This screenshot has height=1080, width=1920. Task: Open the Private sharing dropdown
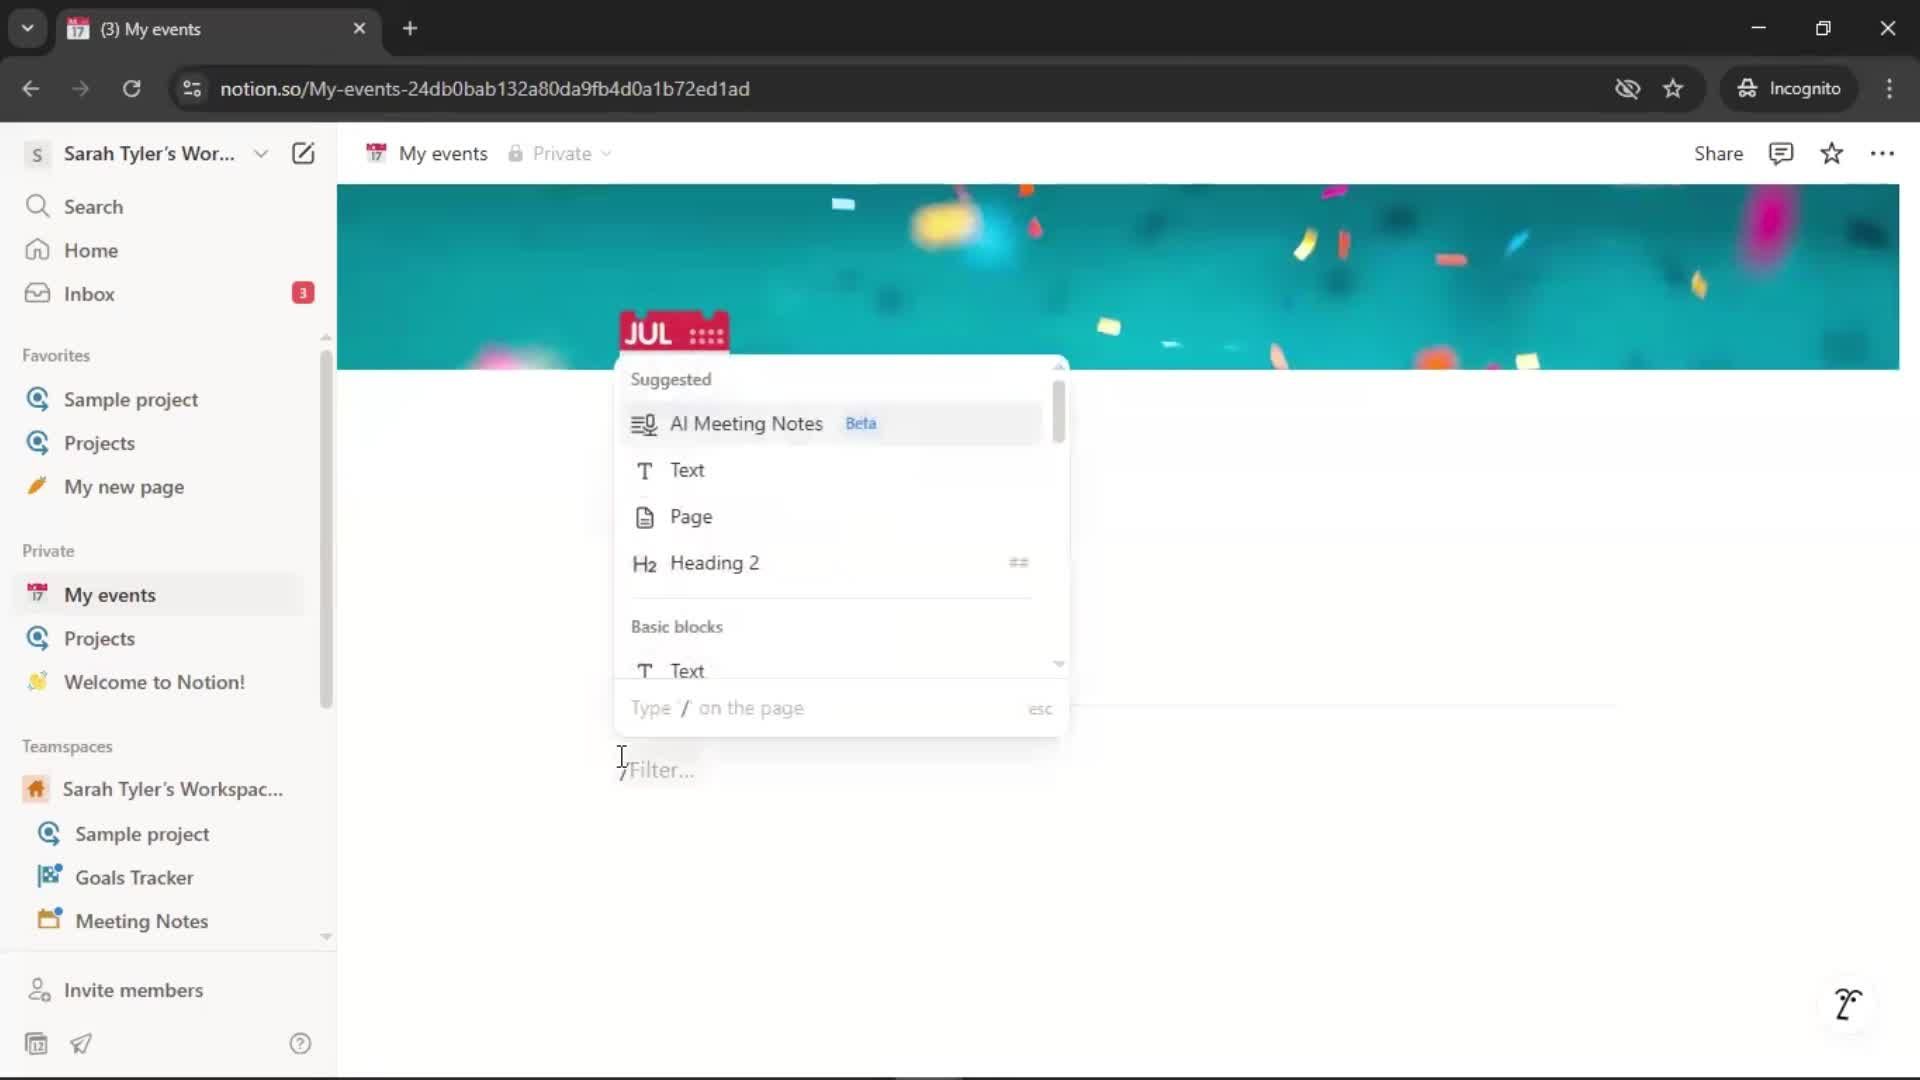tap(560, 153)
